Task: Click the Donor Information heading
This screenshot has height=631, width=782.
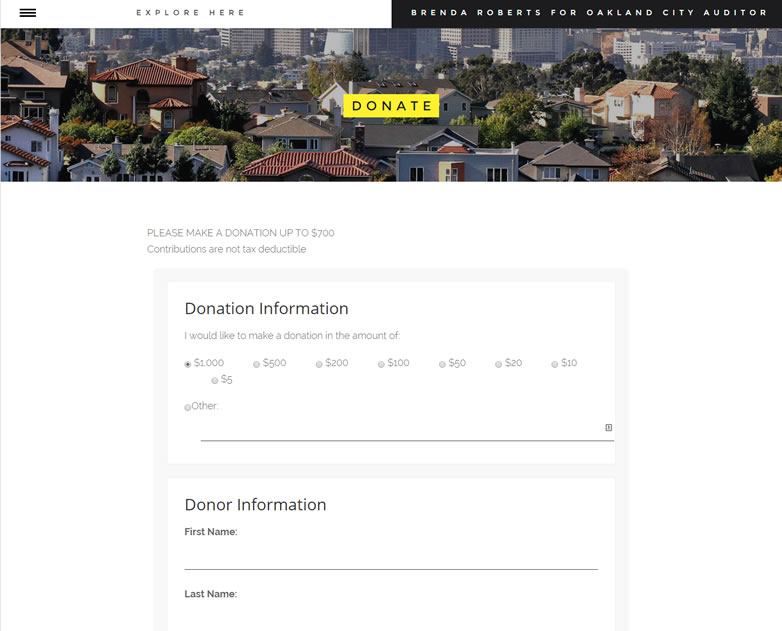Action: (x=255, y=505)
